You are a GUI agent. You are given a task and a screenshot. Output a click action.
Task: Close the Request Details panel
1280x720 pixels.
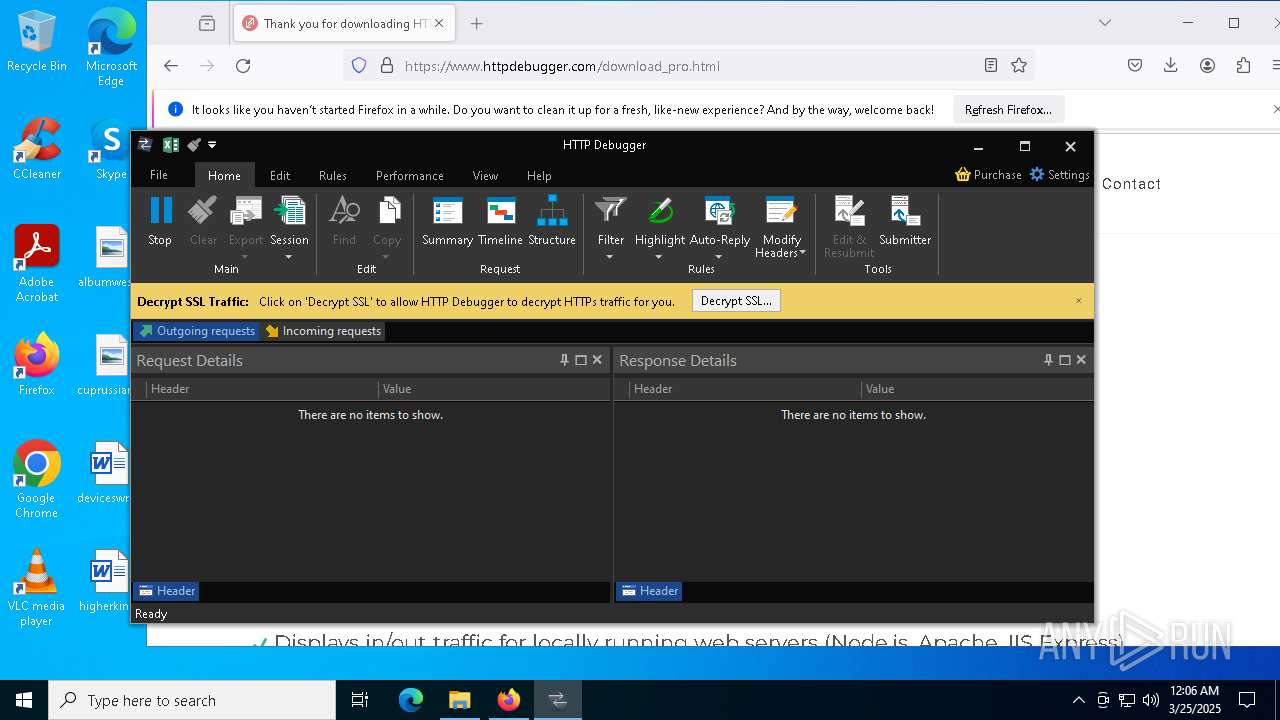pos(597,360)
